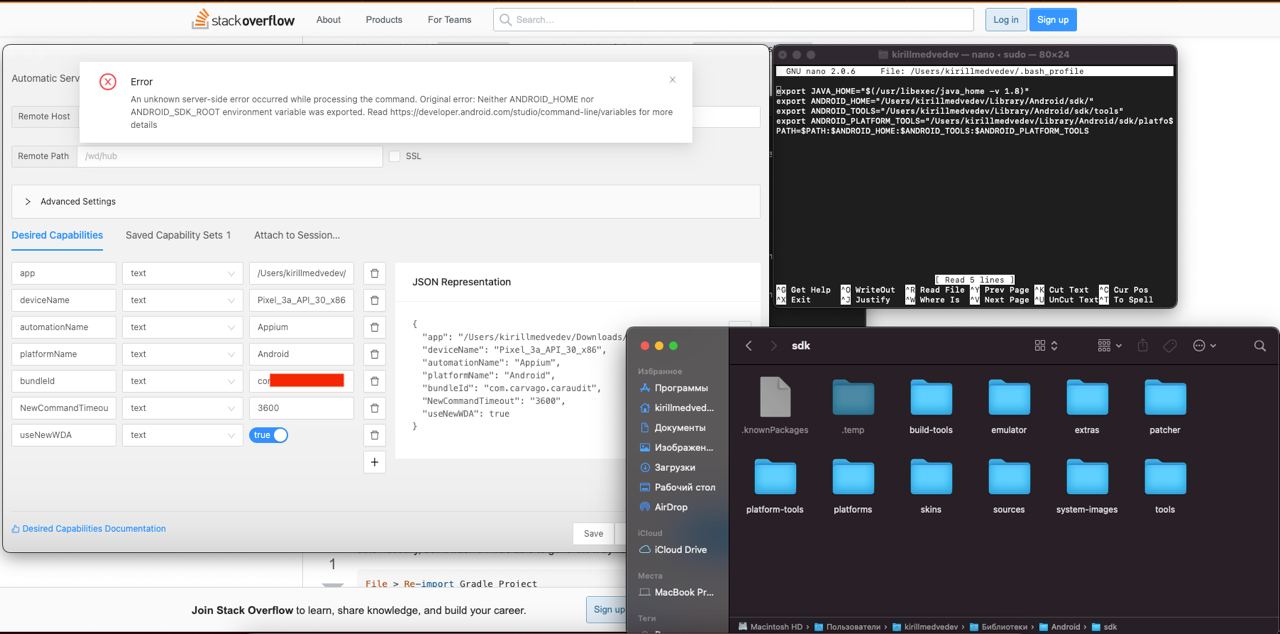Open type dropdown for deviceName row

tap(182, 300)
